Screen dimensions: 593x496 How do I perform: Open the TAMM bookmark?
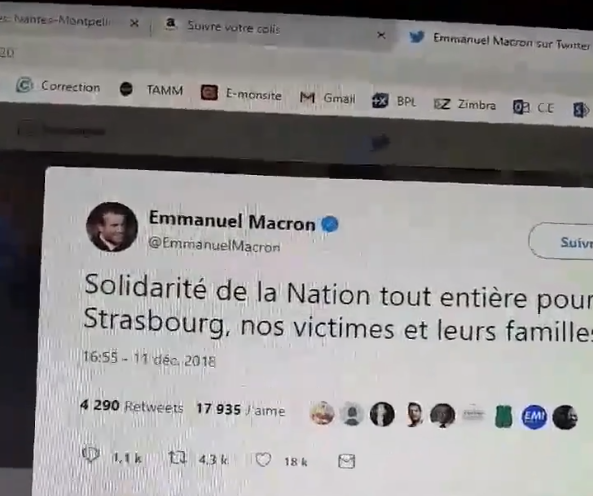click(x=151, y=90)
